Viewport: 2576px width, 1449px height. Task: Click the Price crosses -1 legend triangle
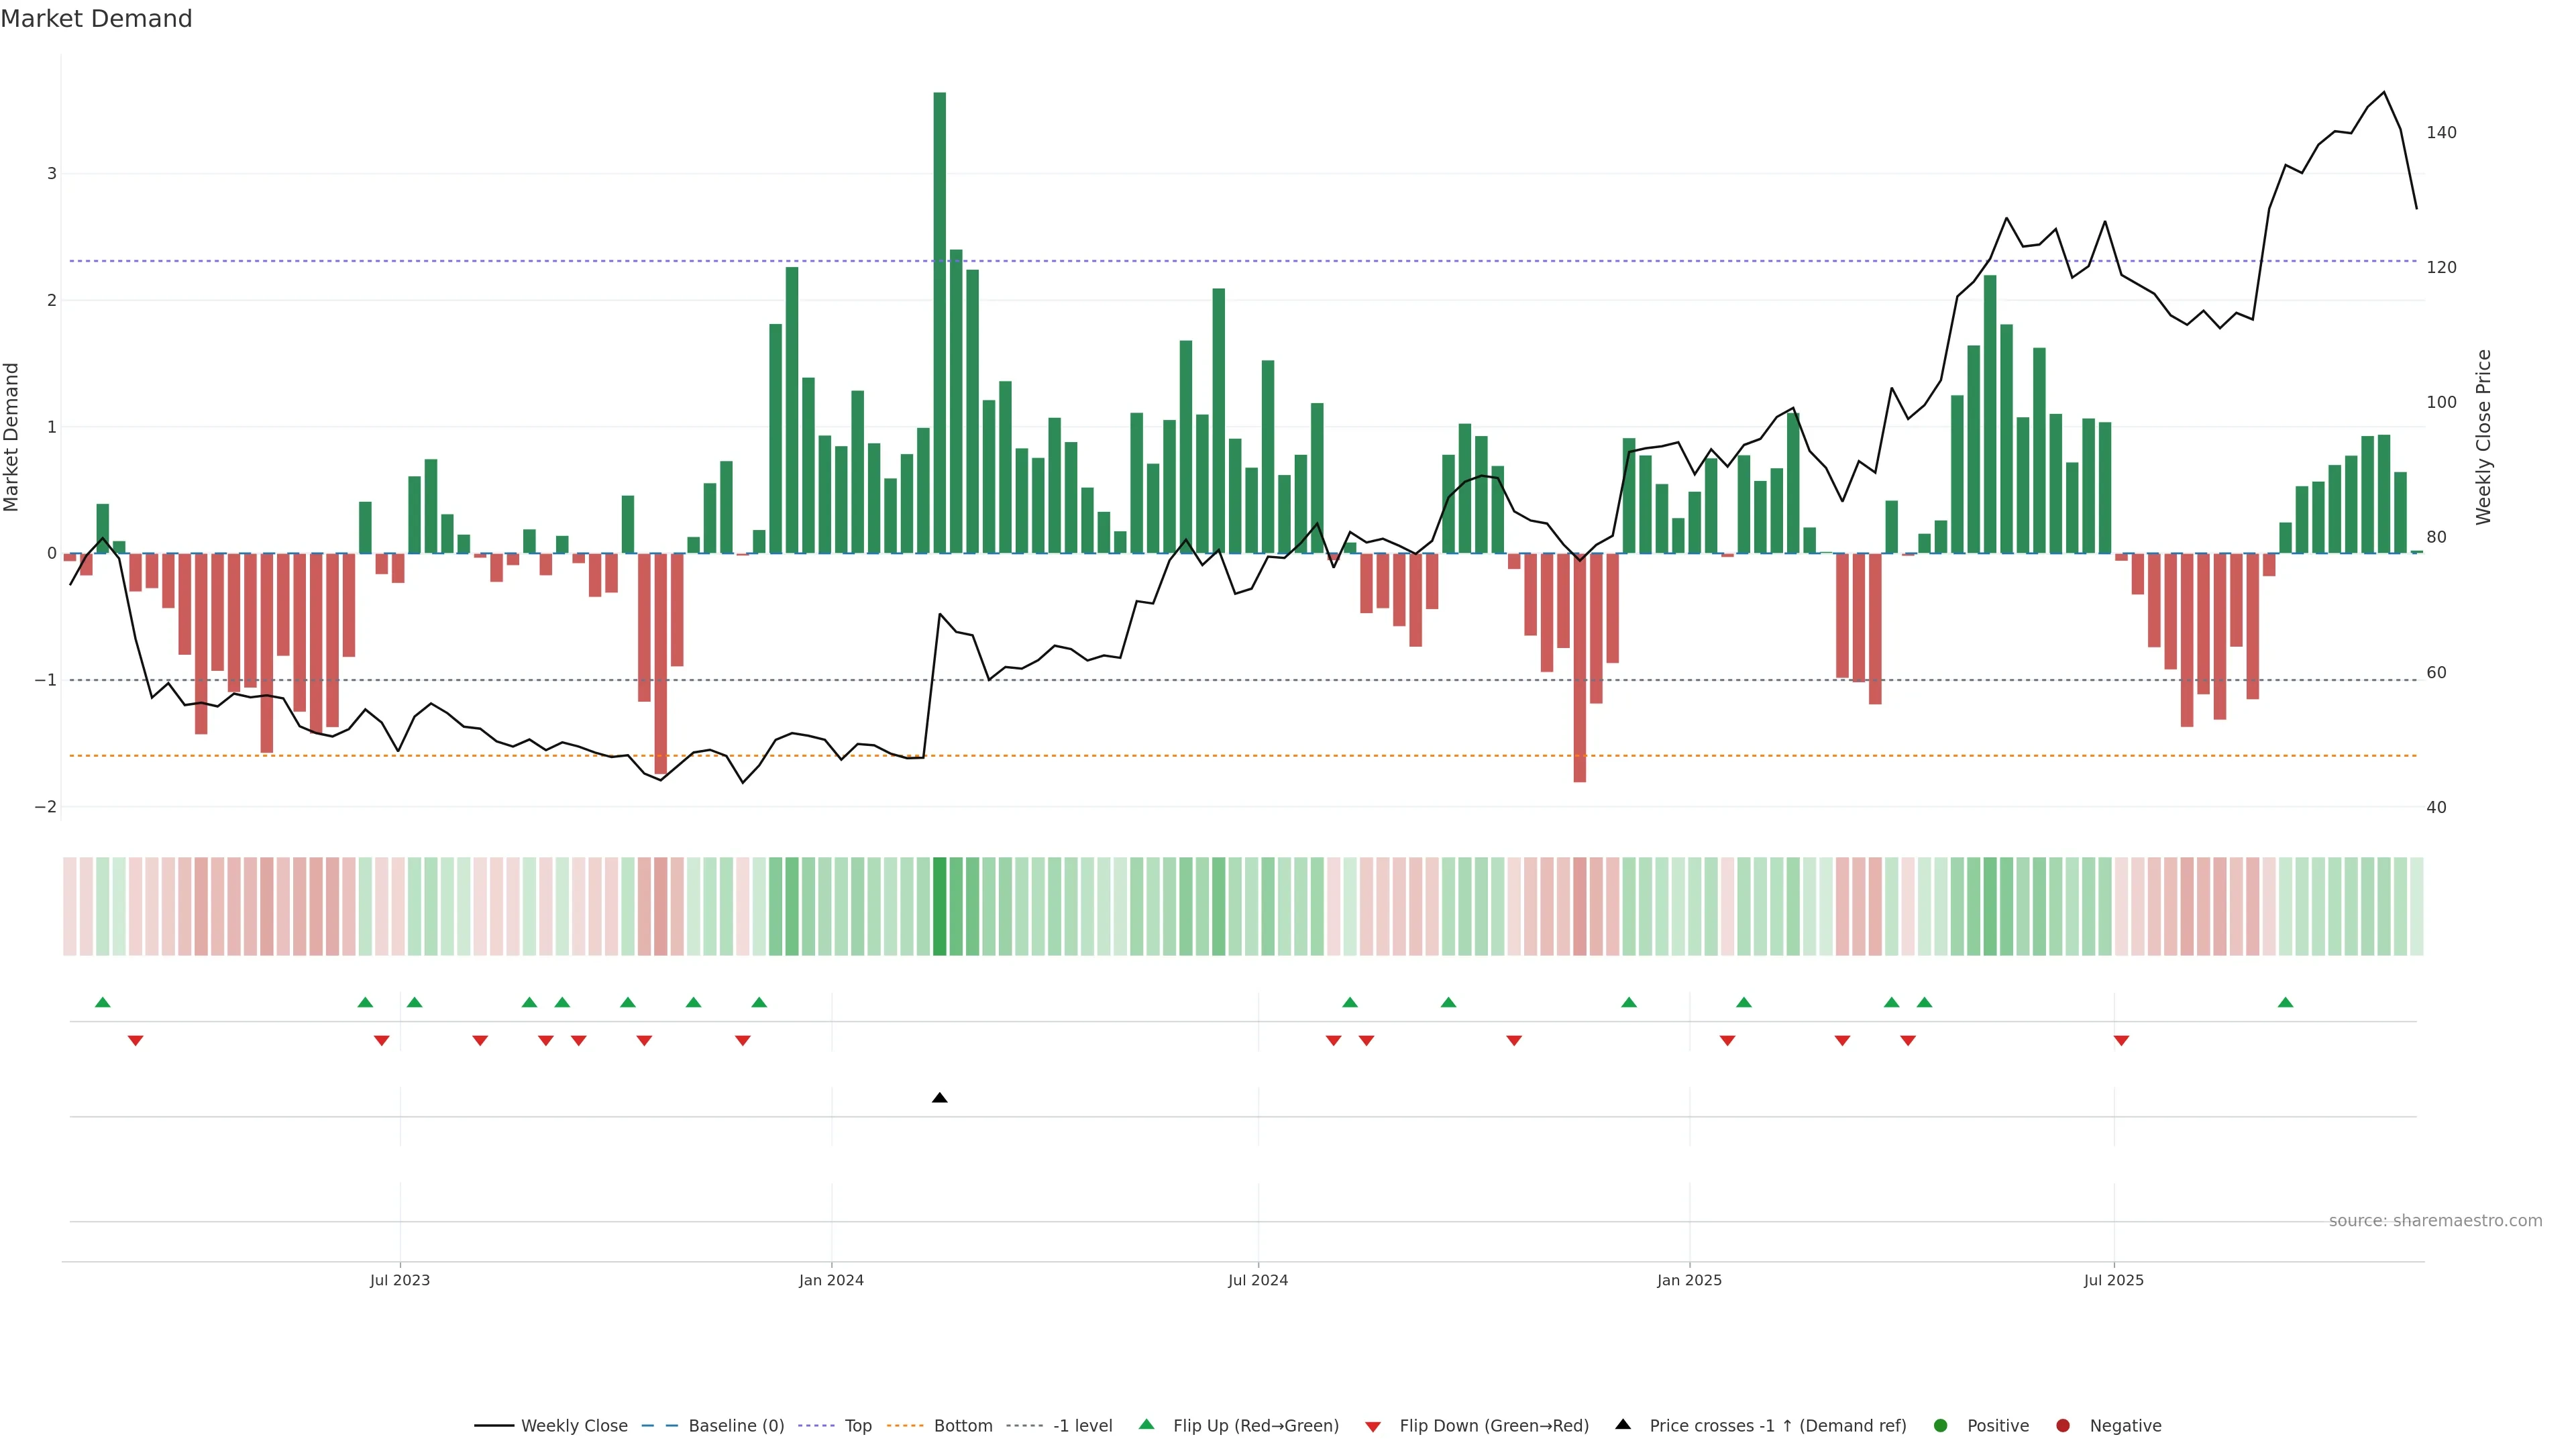point(1623,1424)
